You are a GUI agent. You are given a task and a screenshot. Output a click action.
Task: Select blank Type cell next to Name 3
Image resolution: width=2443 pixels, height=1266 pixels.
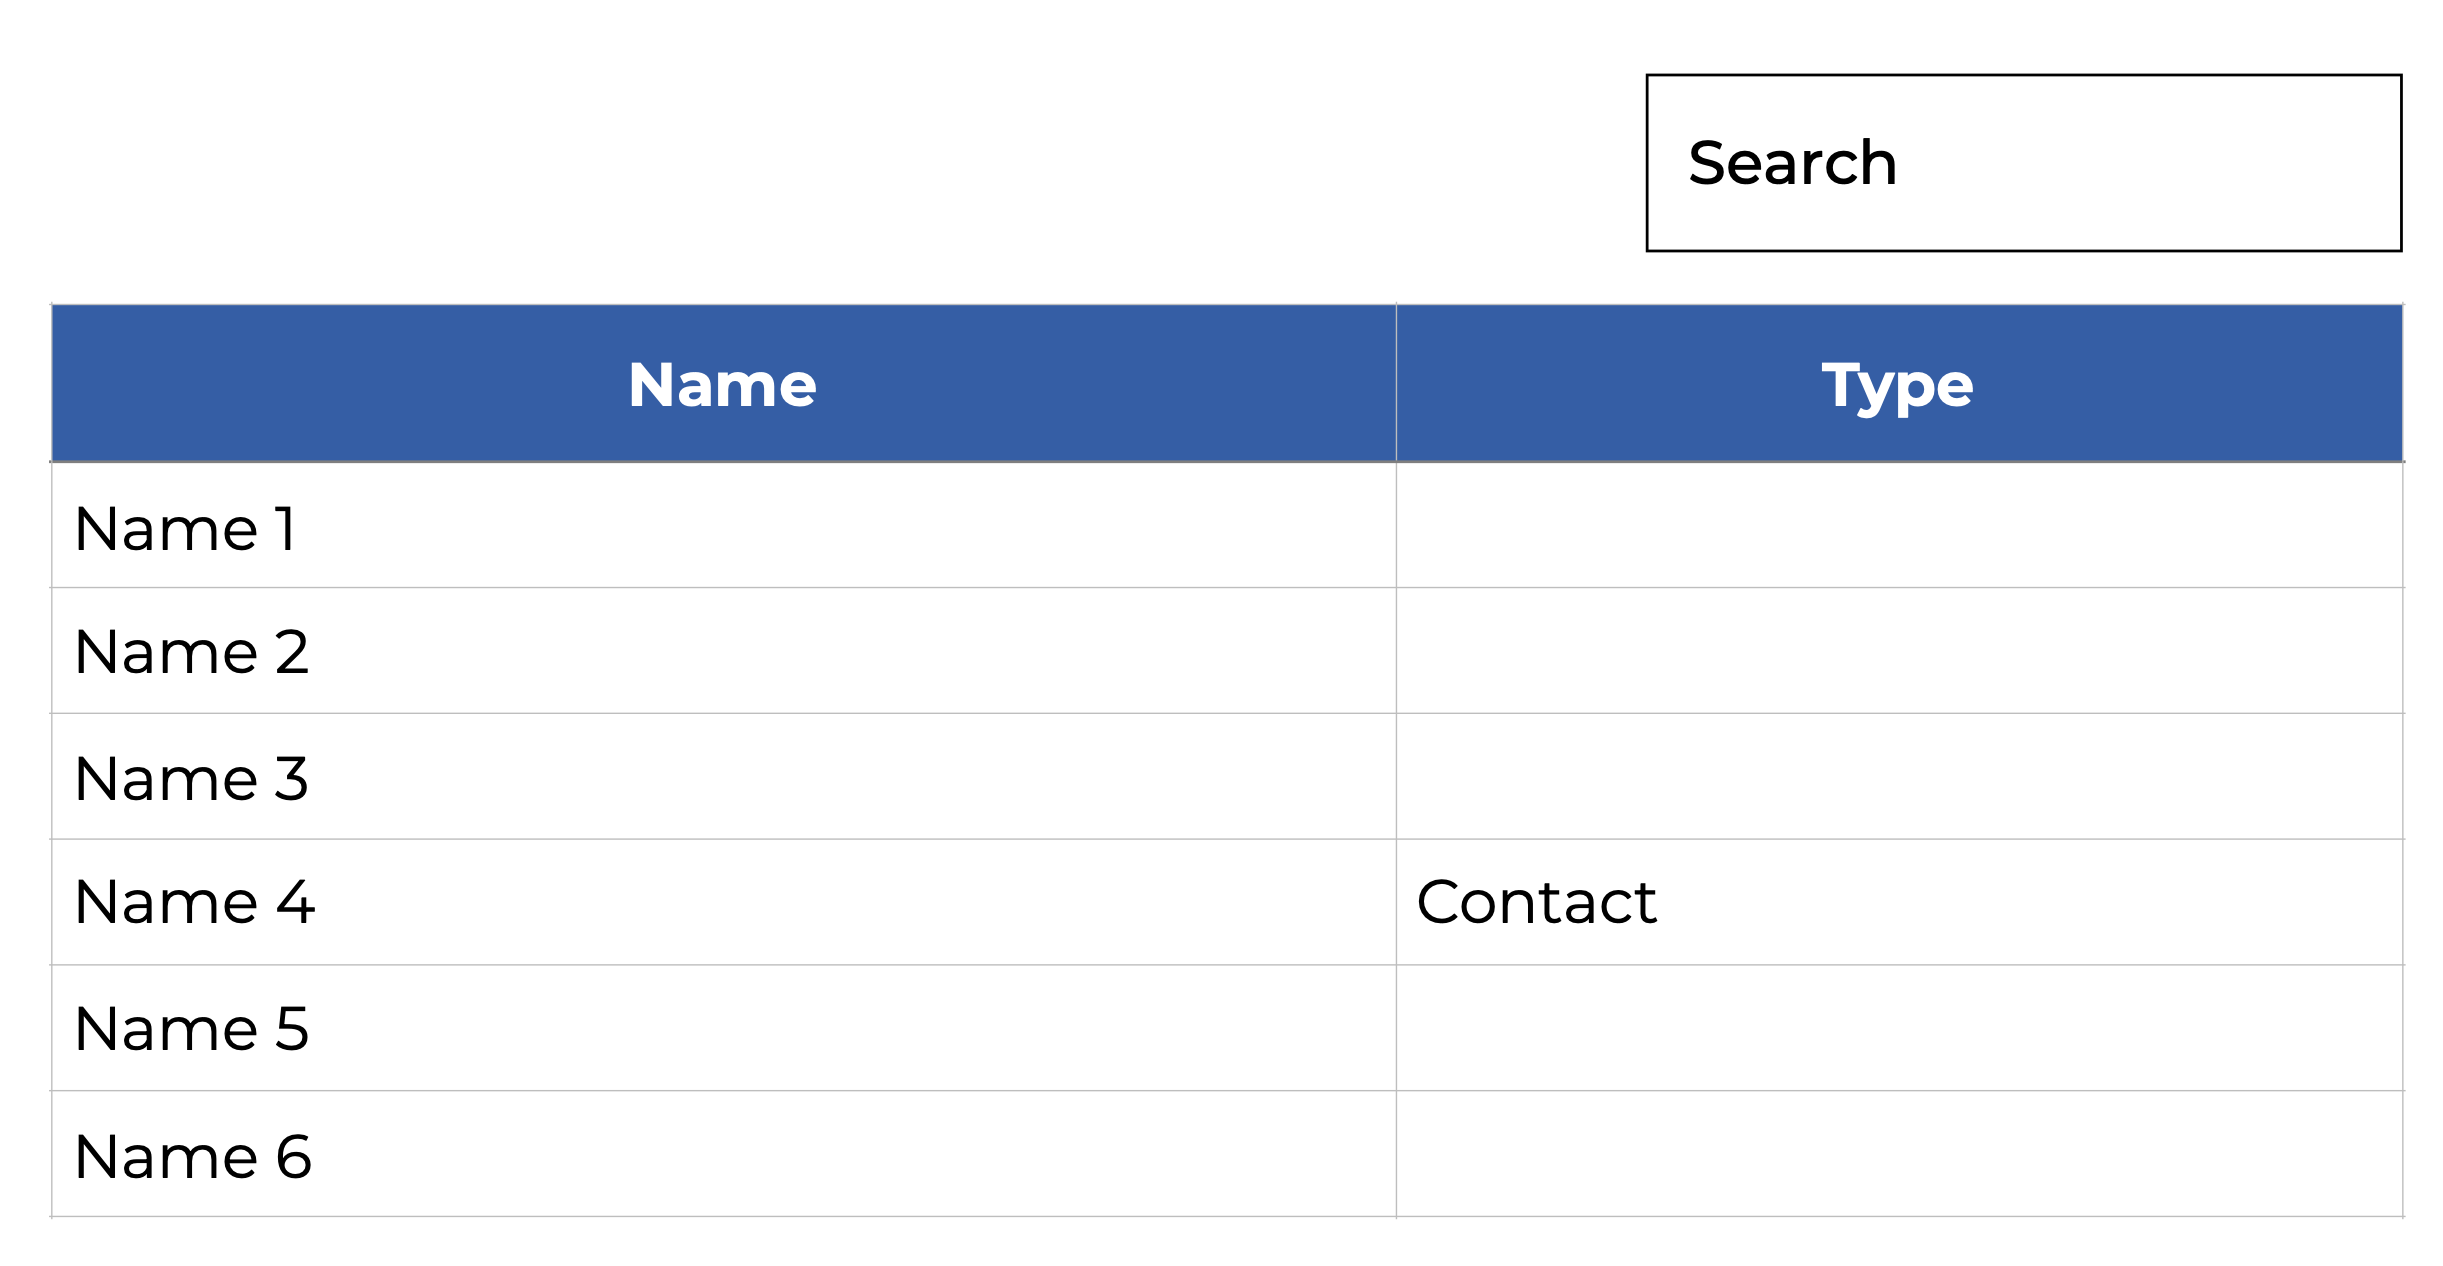1898,777
